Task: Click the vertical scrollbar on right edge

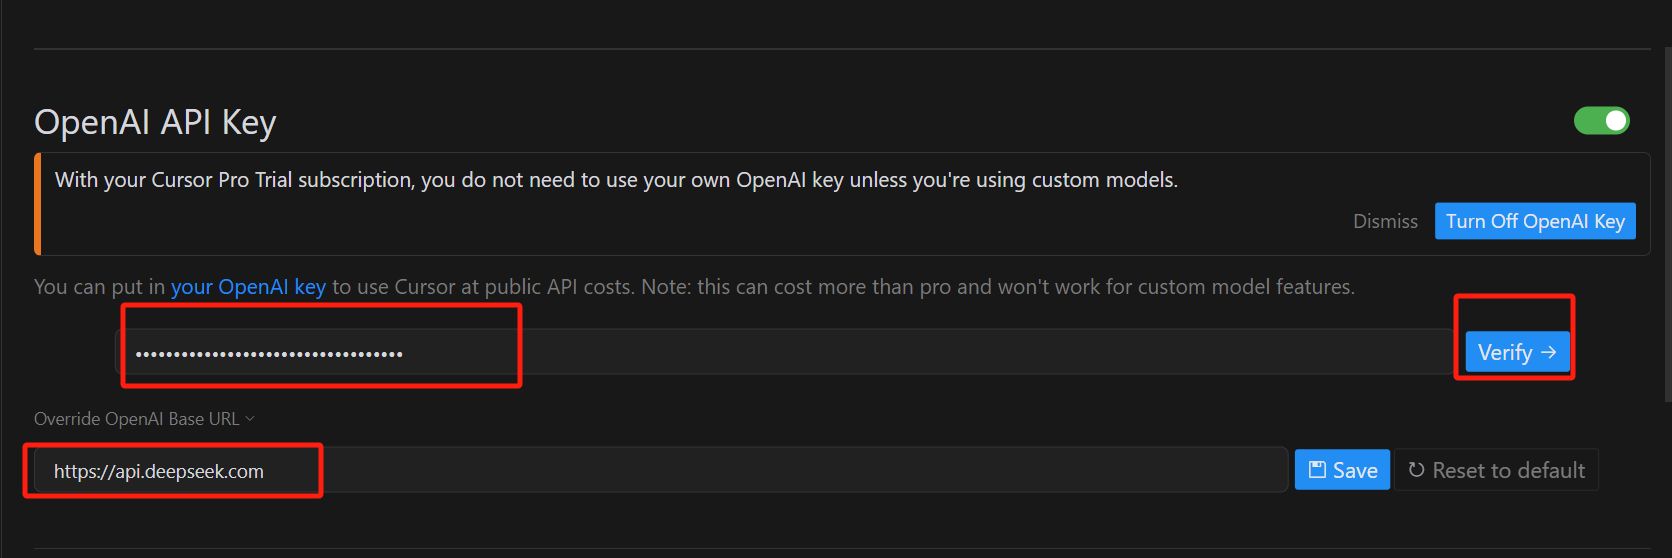Action: (x=1665, y=220)
